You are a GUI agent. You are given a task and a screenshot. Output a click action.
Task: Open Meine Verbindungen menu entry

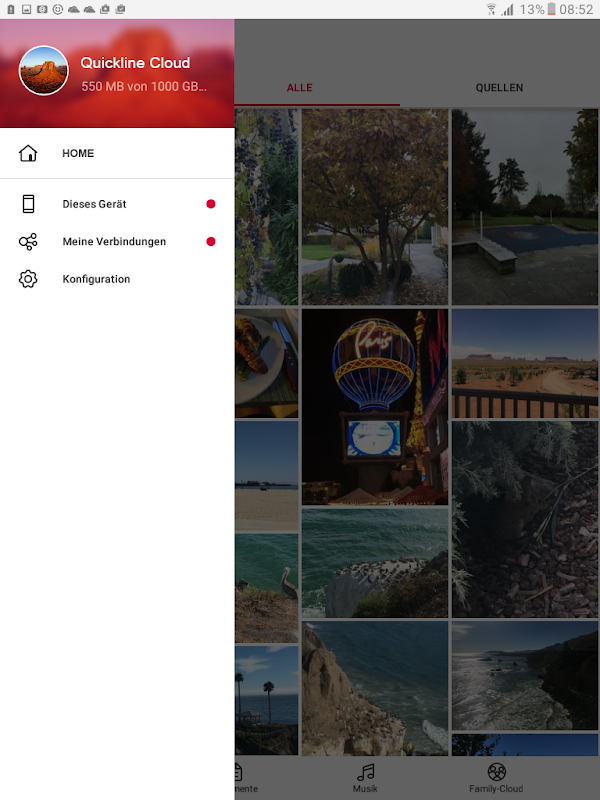117,241
